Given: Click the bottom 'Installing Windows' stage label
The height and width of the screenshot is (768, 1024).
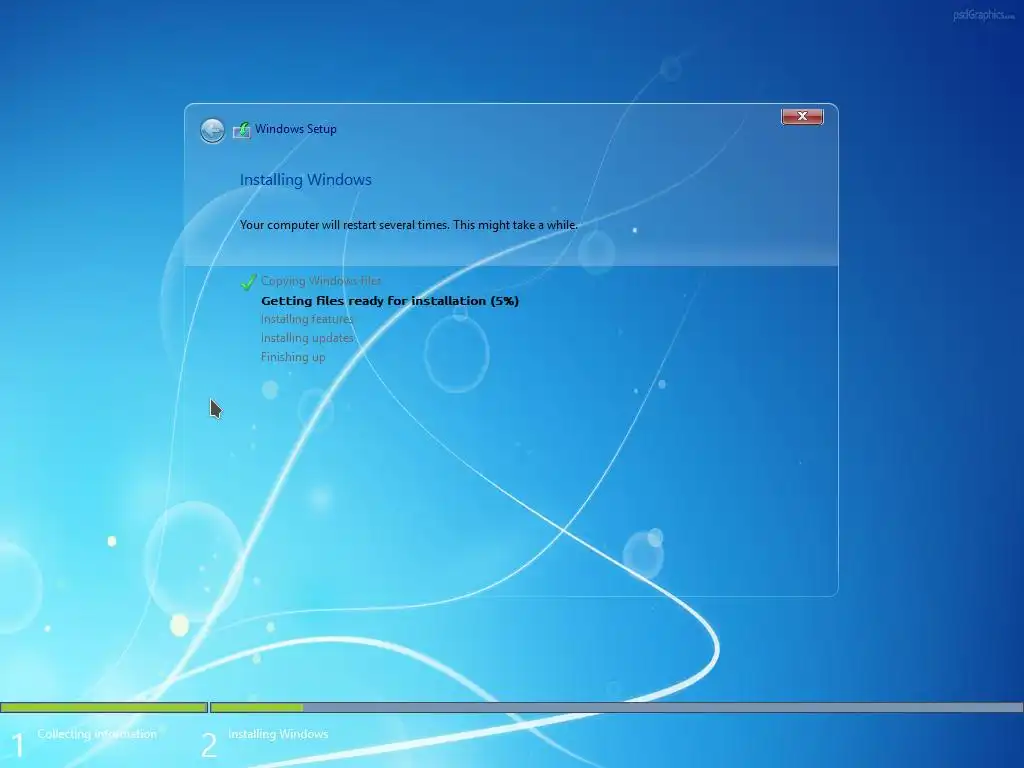Looking at the screenshot, I should (278, 734).
